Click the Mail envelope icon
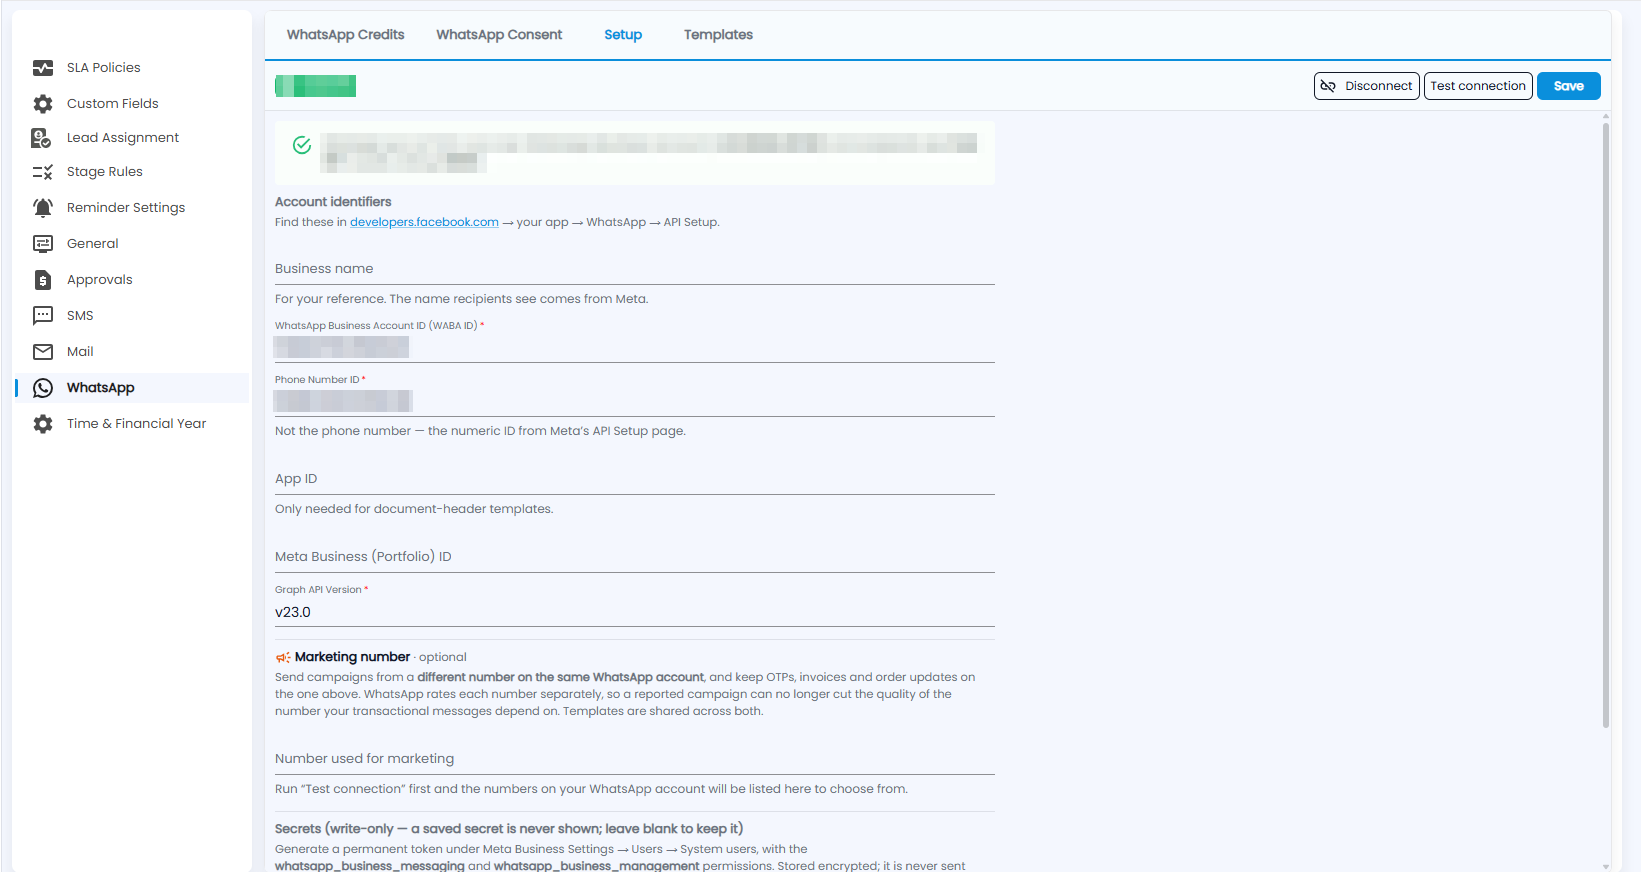 (x=43, y=352)
